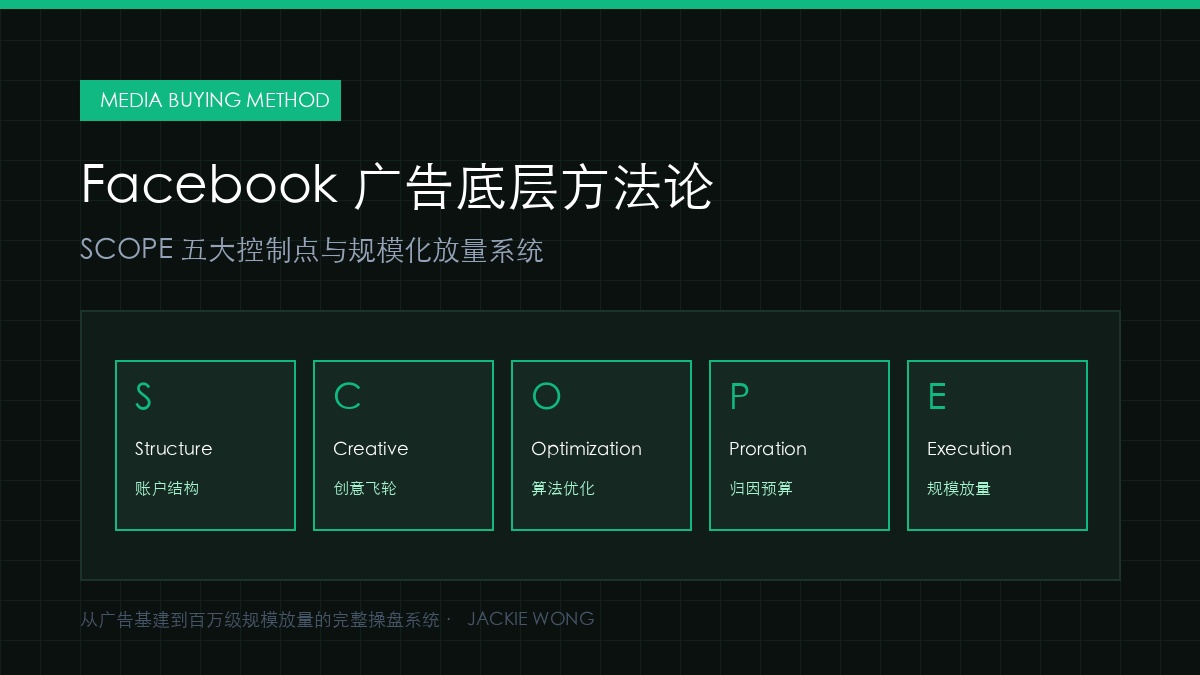
Task: Click the author name 'JACKIE WONG'
Action: 531,619
